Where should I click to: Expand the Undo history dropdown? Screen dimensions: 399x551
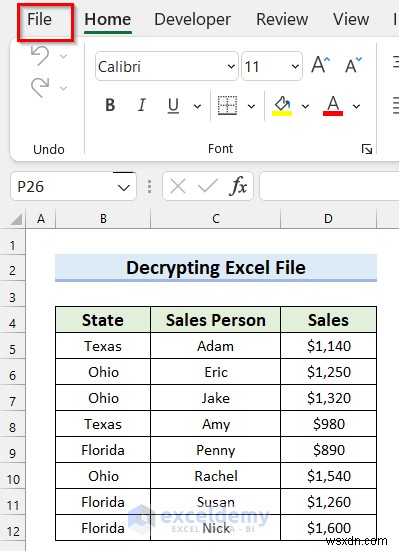pos(63,56)
